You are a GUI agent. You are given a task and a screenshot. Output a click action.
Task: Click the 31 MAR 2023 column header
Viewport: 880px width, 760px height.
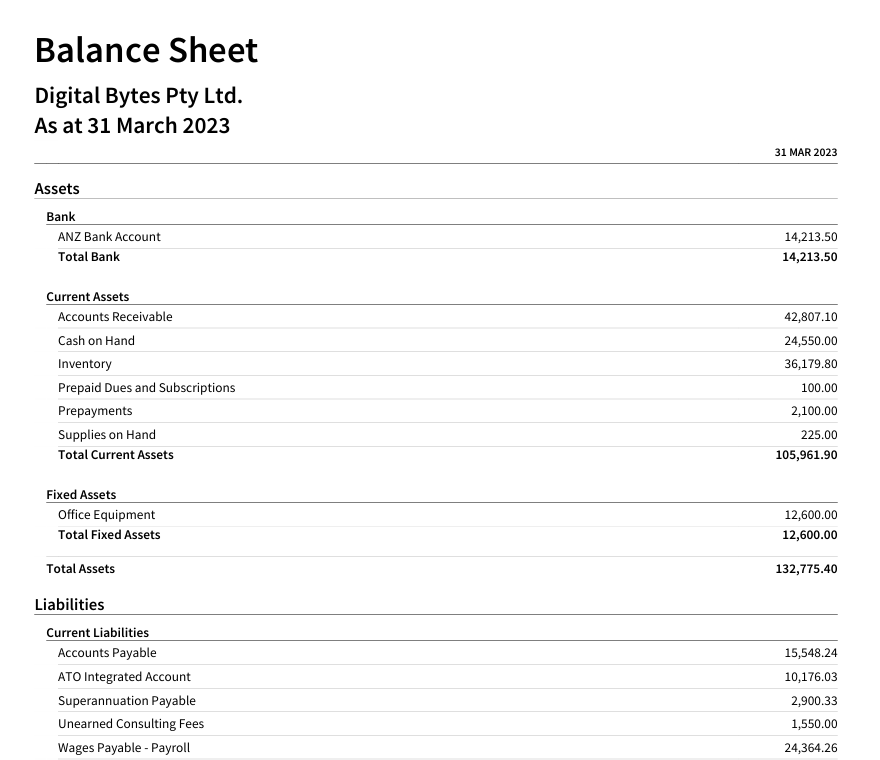805,153
